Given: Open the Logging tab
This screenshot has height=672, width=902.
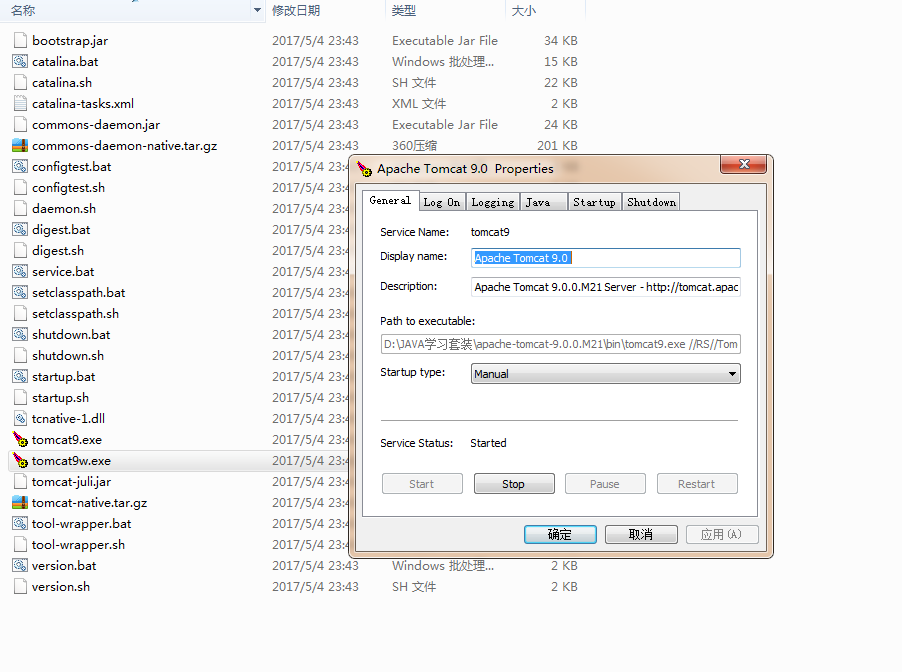Looking at the screenshot, I should click(x=492, y=202).
